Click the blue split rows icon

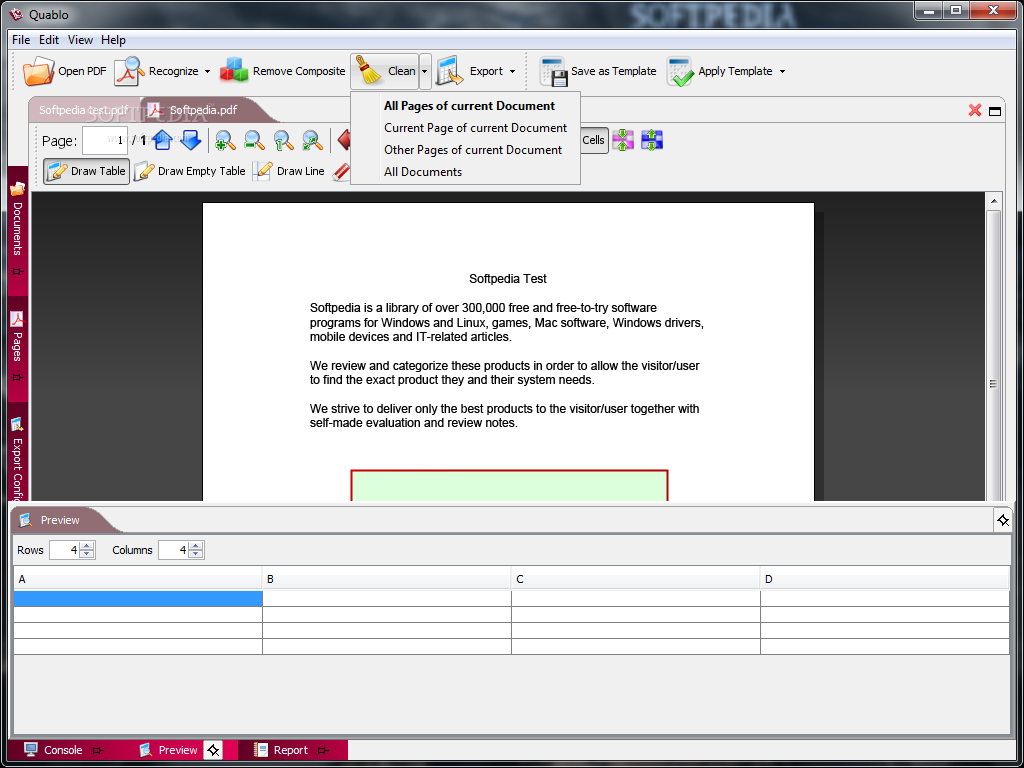pyautogui.click(x=652, y=140)
